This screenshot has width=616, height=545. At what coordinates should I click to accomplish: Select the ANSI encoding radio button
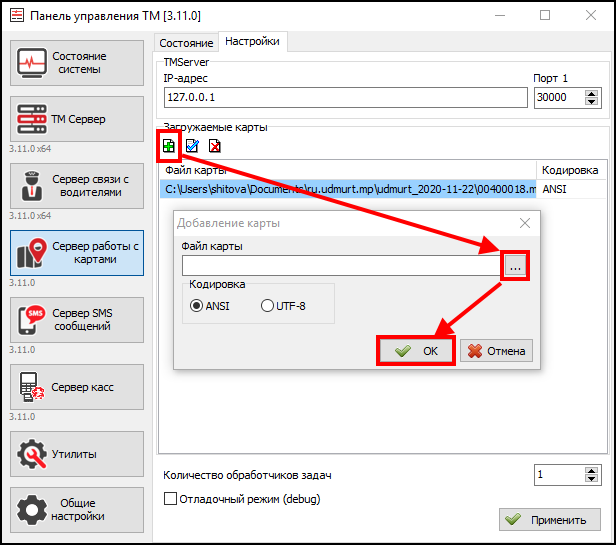tap(196, 306)
